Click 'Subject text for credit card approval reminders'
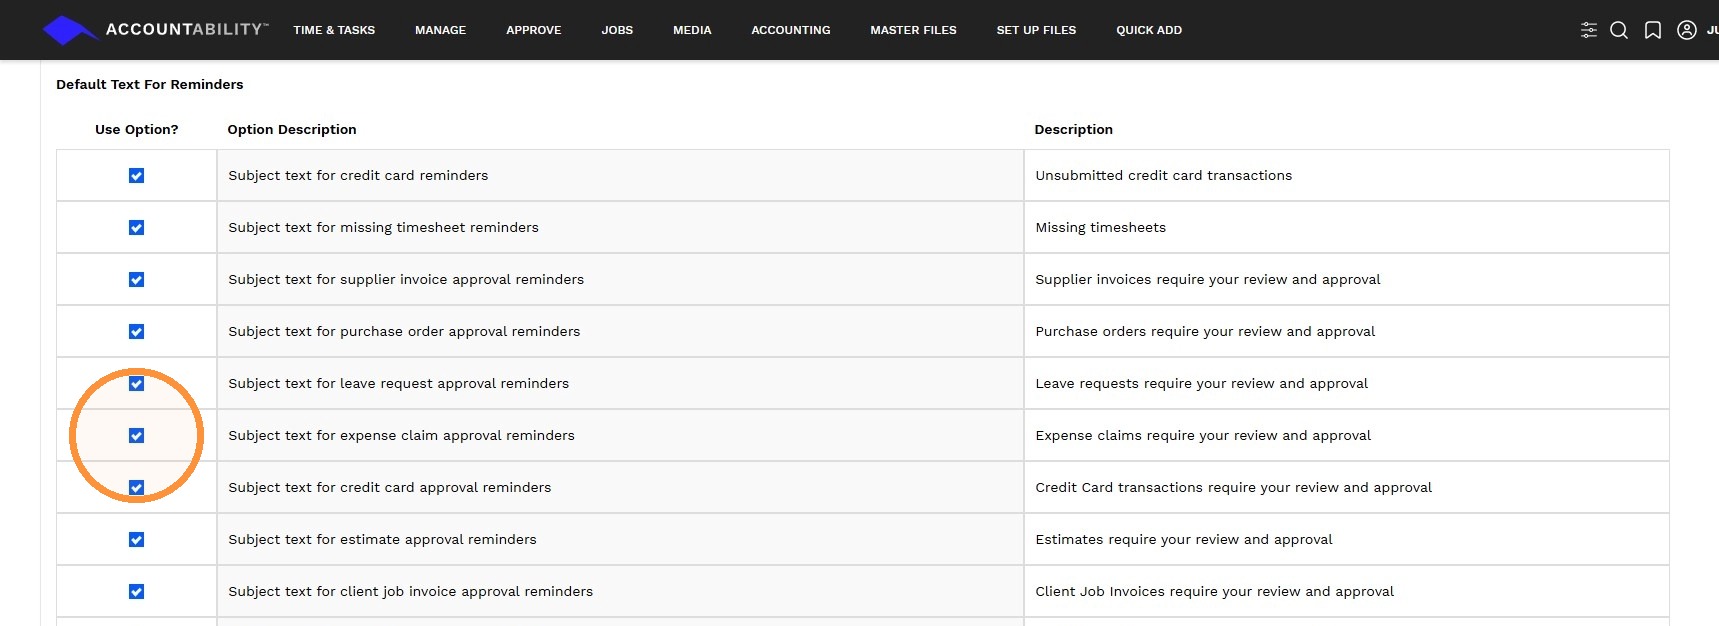1719x626 pixels. pyautogui.click(x=389, y=488)
